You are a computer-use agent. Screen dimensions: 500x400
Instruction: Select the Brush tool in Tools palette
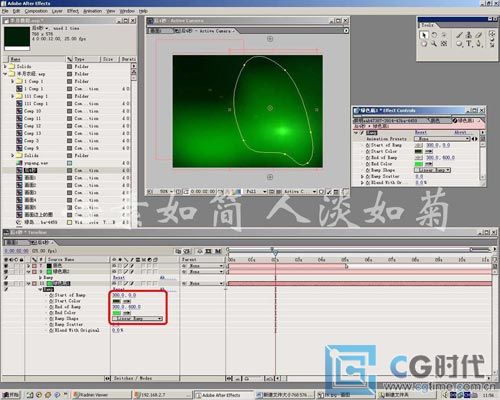pos(459,35)
